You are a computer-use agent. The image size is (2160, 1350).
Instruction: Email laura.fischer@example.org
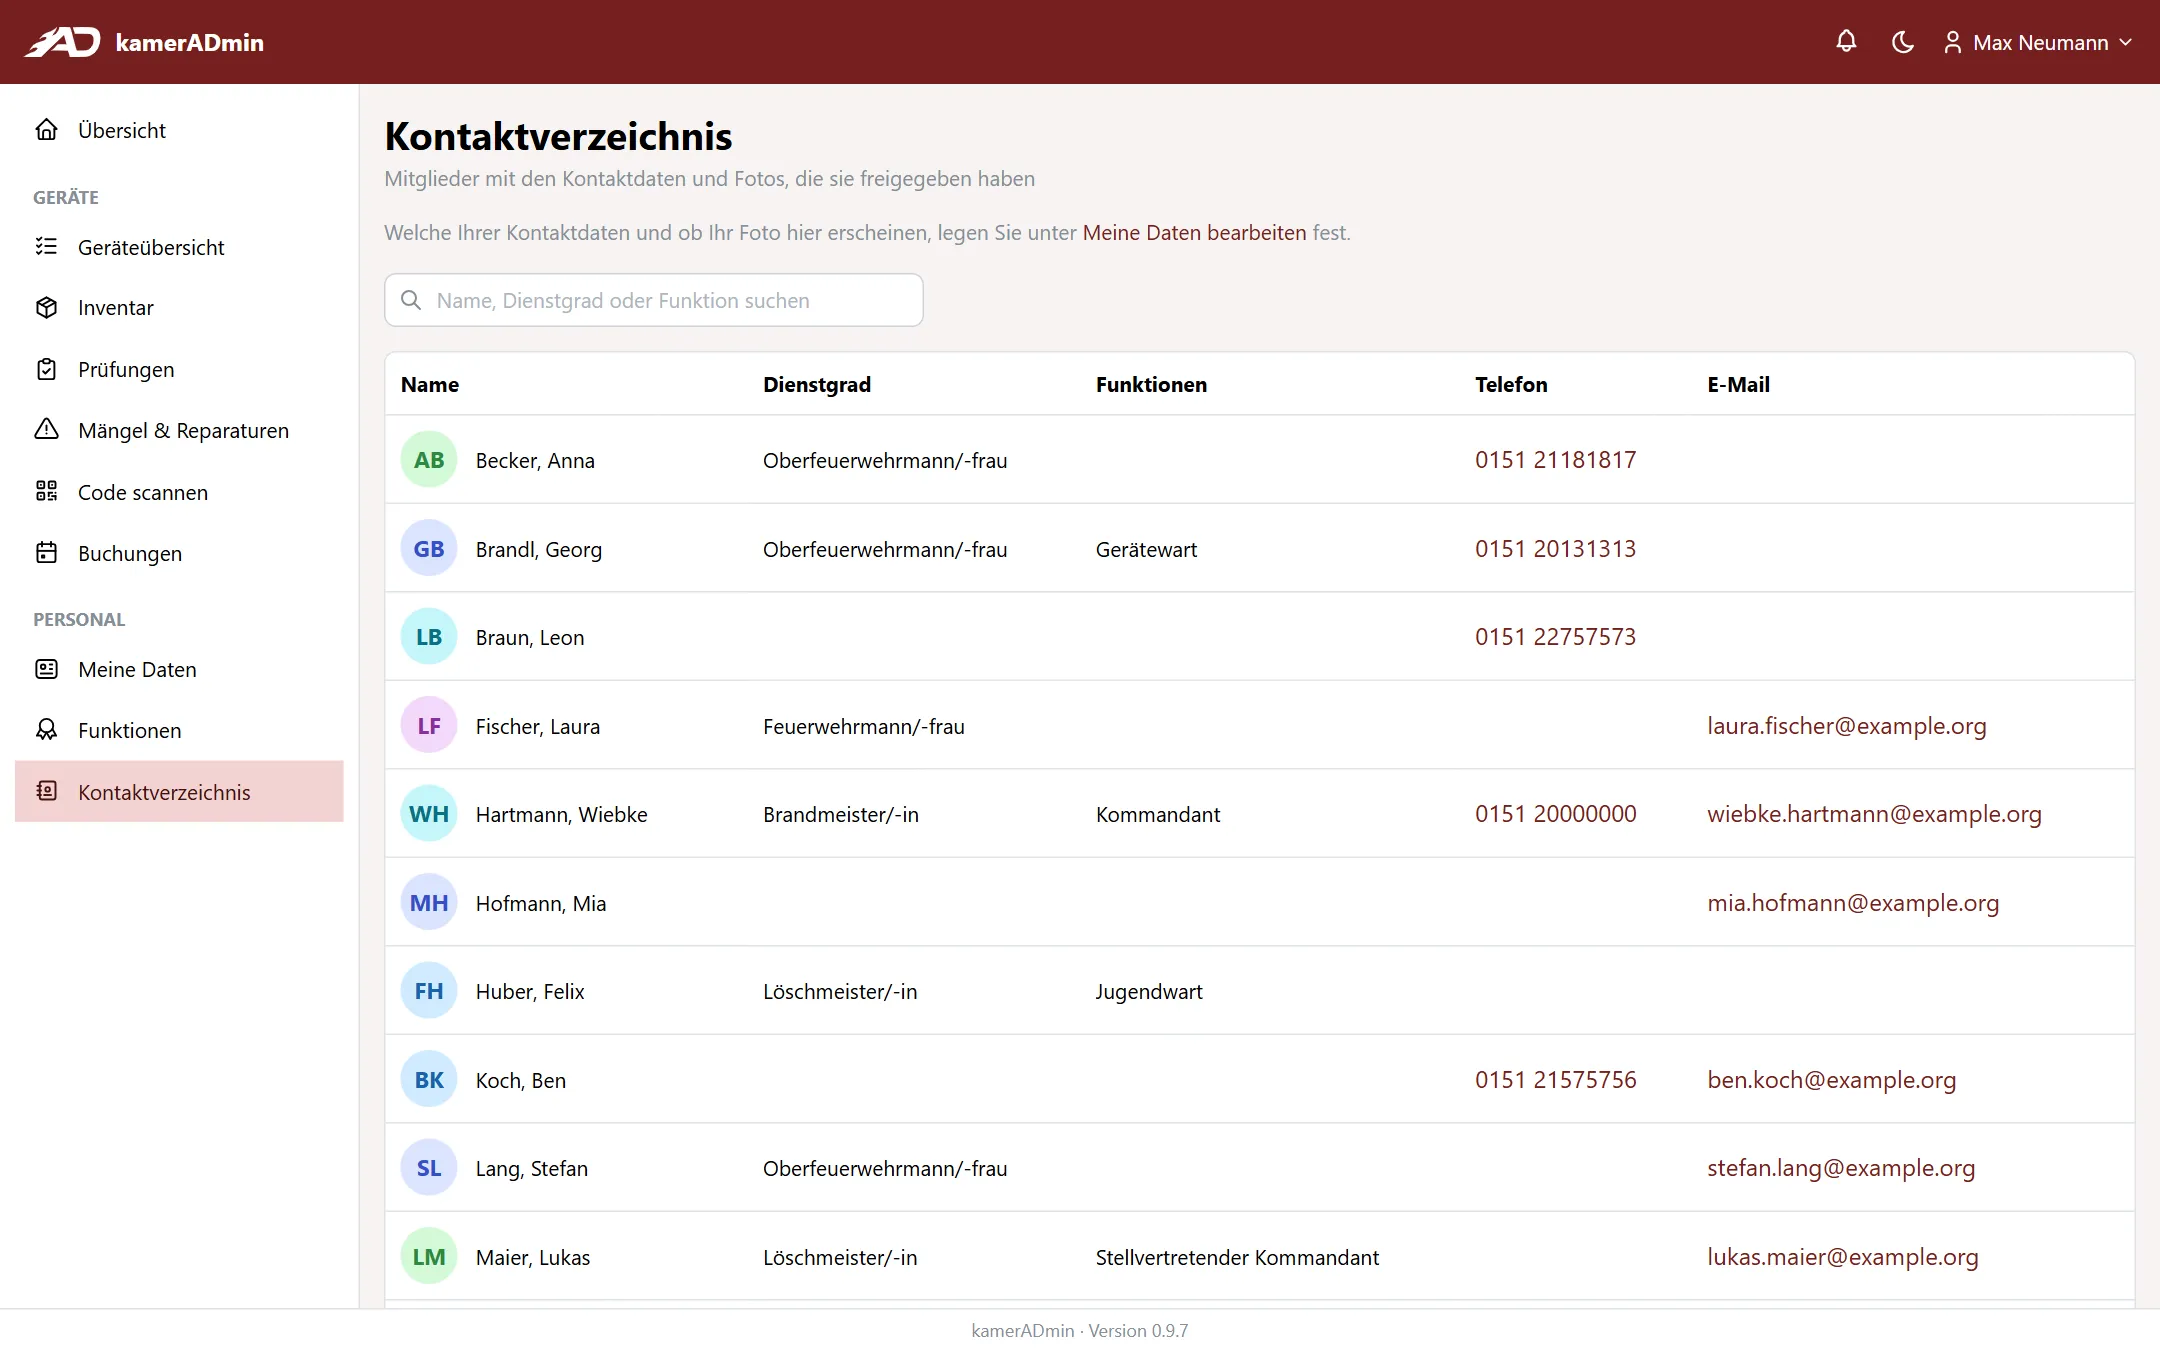point(1846,726)
